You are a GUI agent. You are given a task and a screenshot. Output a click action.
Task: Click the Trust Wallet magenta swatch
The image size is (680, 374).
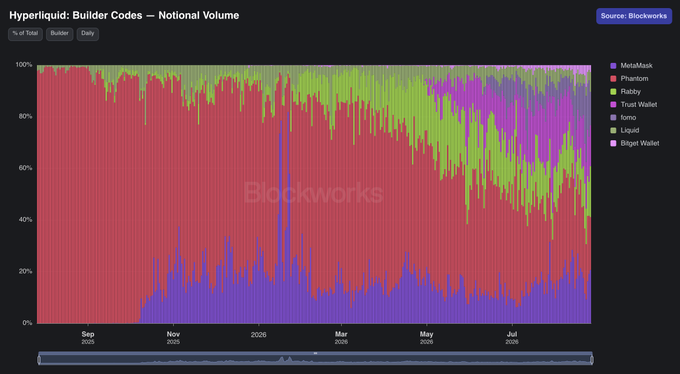(613, 105)
